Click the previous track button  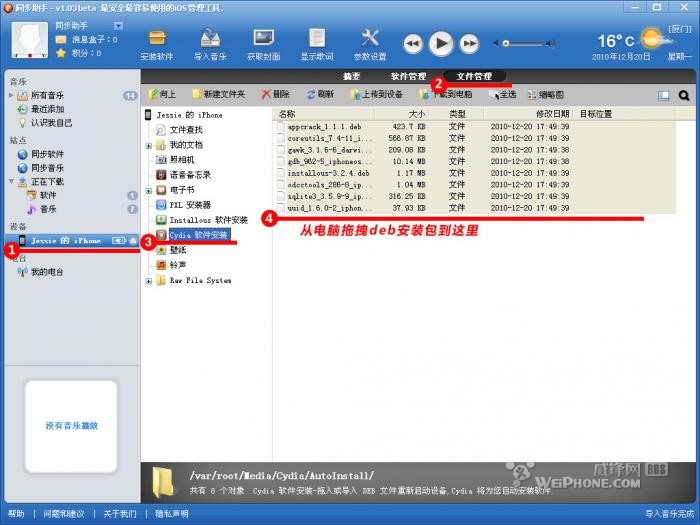pyautogui.click(x=413, y=44)
